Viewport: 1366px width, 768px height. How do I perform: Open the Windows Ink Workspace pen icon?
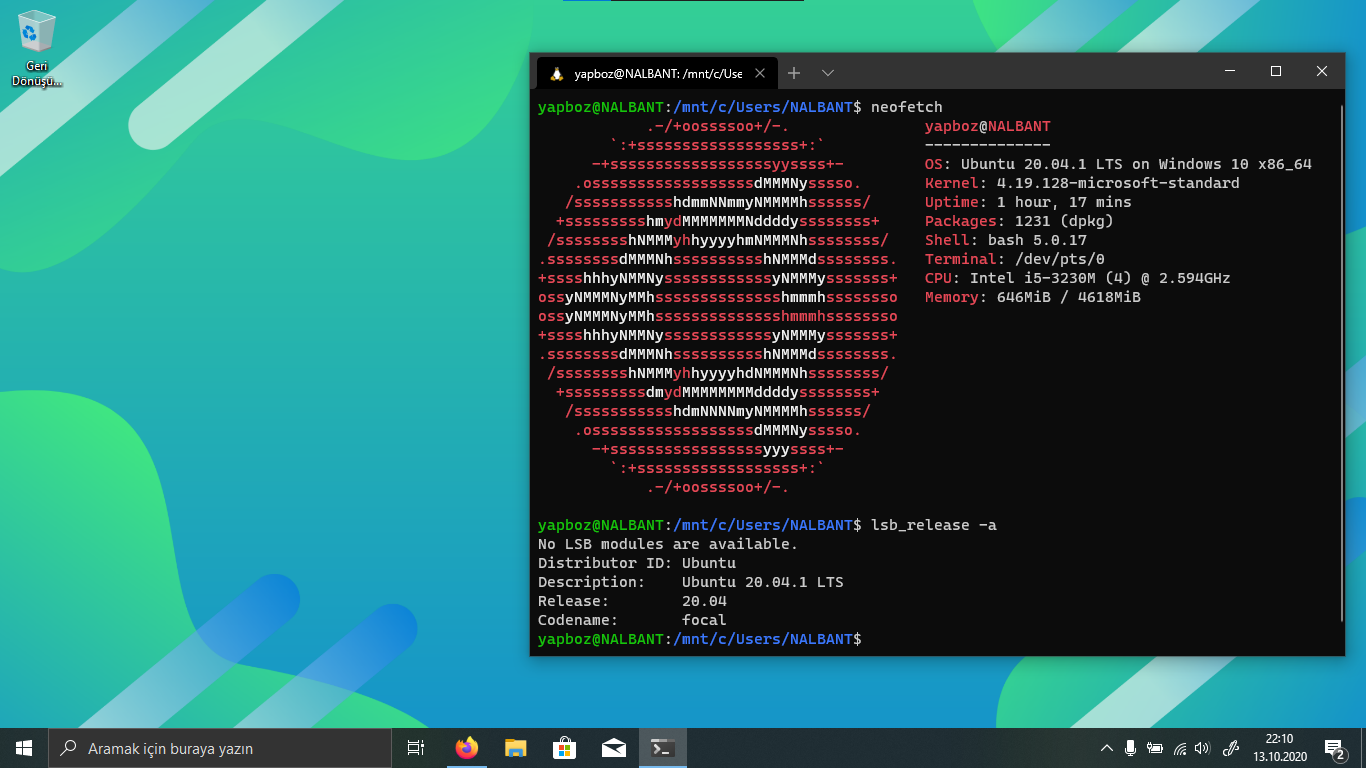pos(1231,748)
